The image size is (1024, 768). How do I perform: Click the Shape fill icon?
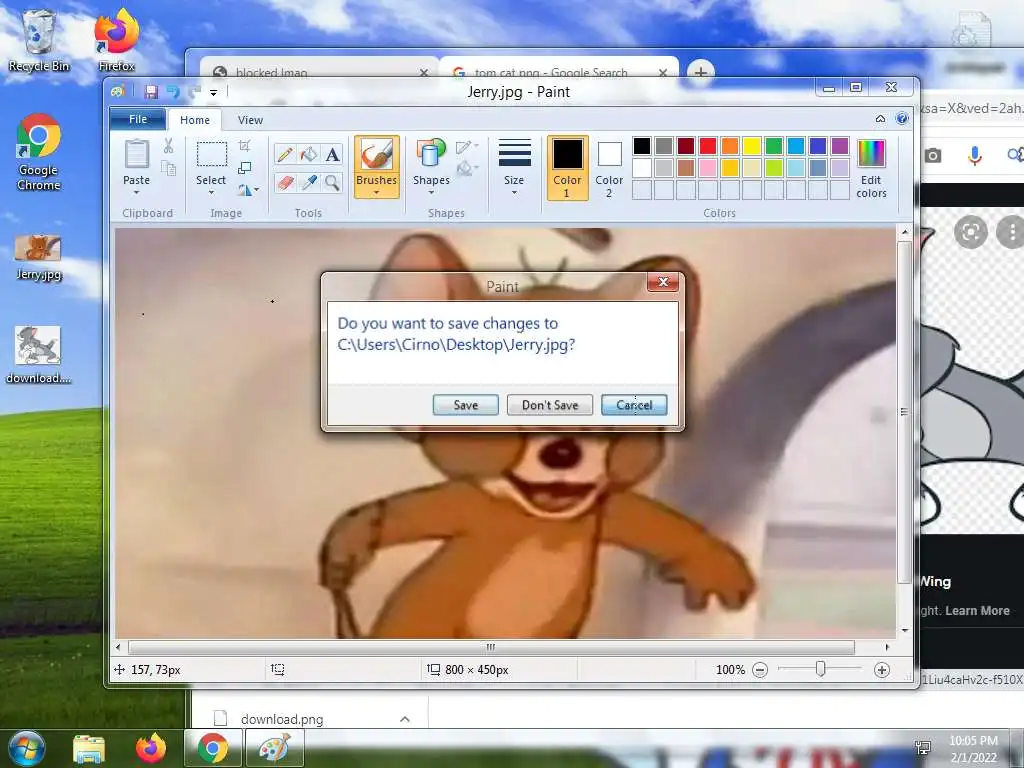tap(466, 169)
